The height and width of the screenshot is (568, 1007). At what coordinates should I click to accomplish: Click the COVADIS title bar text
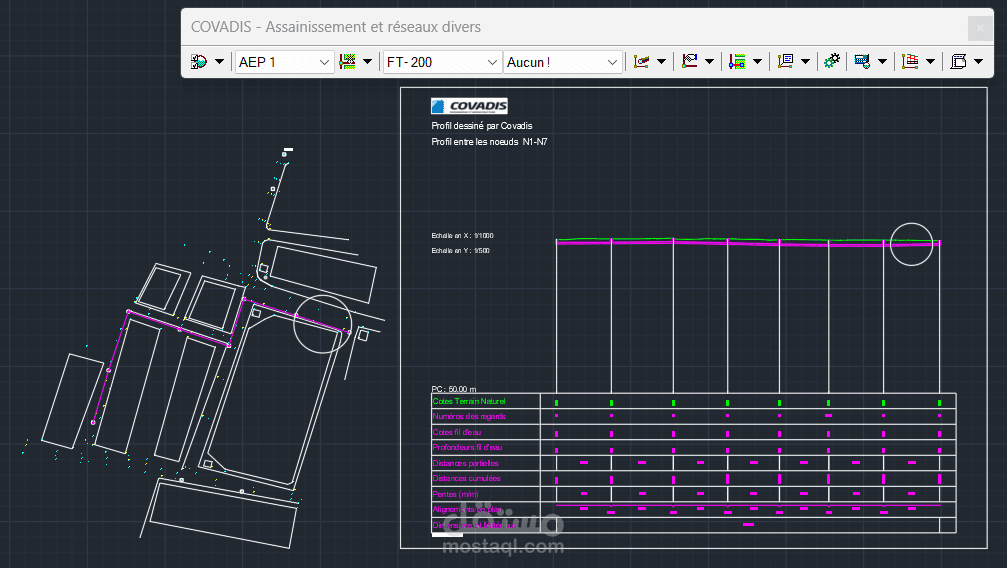pyautogui.click(x=336, y=27)
